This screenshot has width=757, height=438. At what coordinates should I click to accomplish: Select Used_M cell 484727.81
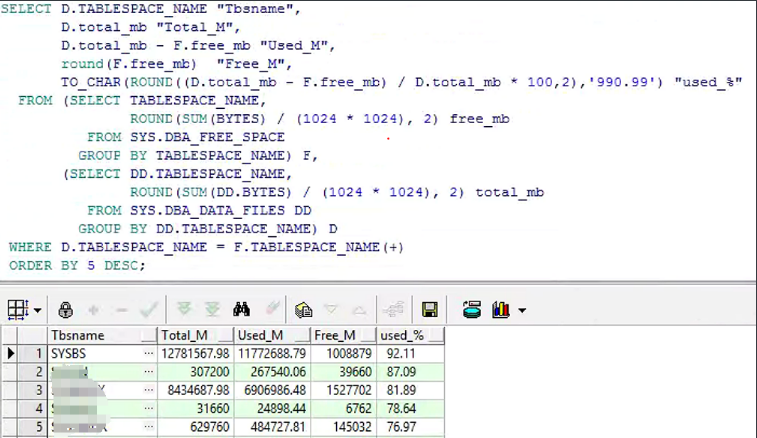(x=272, y=427)
